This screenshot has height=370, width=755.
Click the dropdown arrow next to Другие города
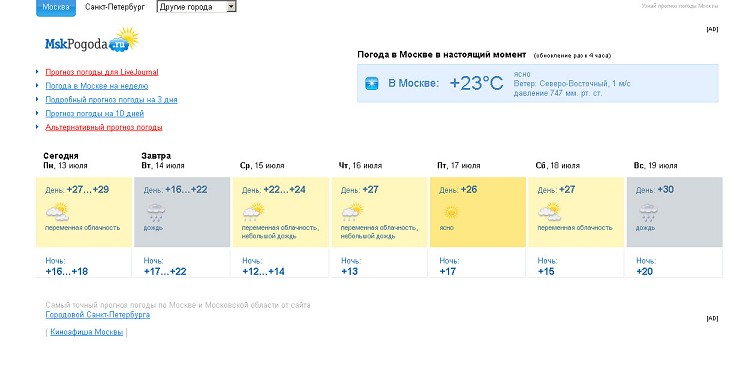point(231,7)
